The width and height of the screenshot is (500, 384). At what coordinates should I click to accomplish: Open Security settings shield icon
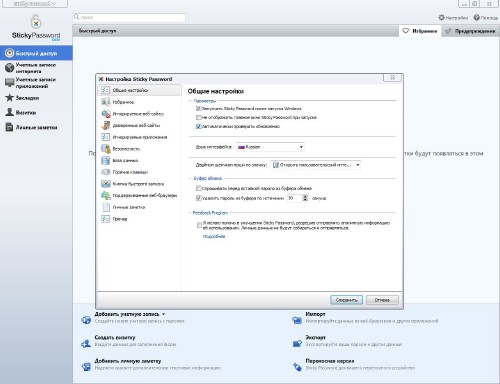106,149
